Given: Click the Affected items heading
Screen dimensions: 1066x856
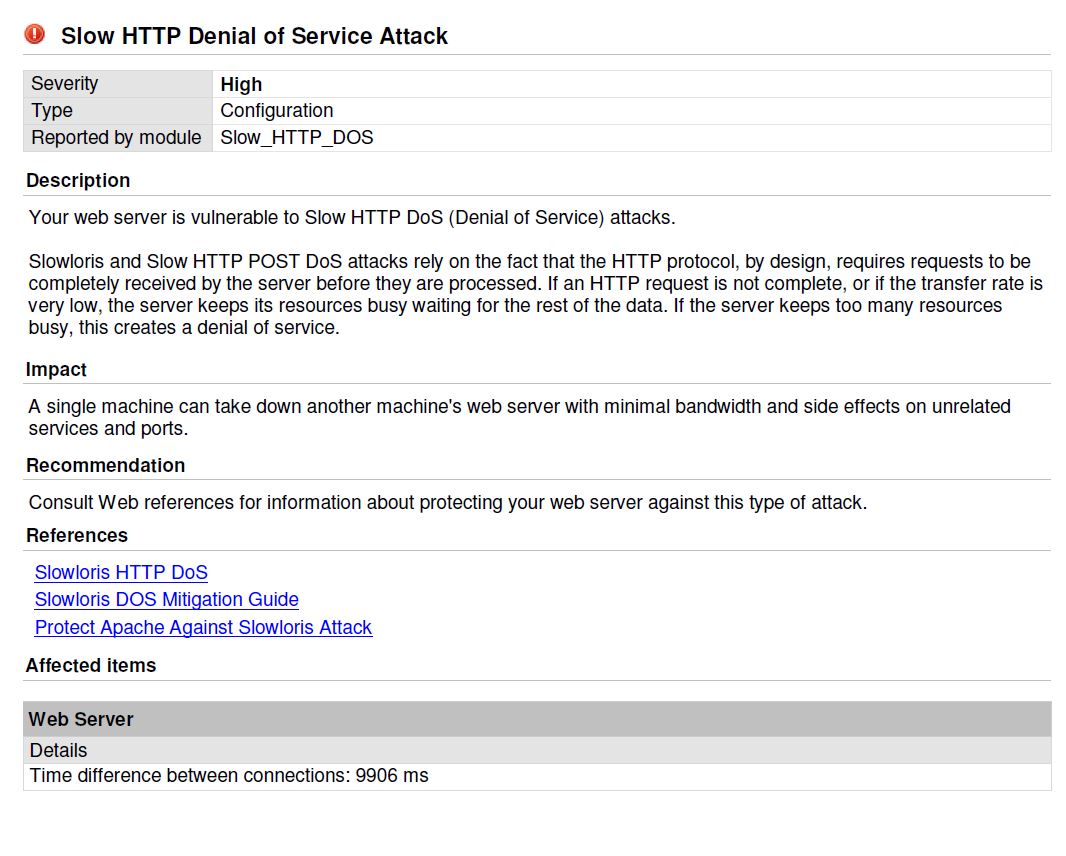Looking at the screenshot, I should (91, 665).
